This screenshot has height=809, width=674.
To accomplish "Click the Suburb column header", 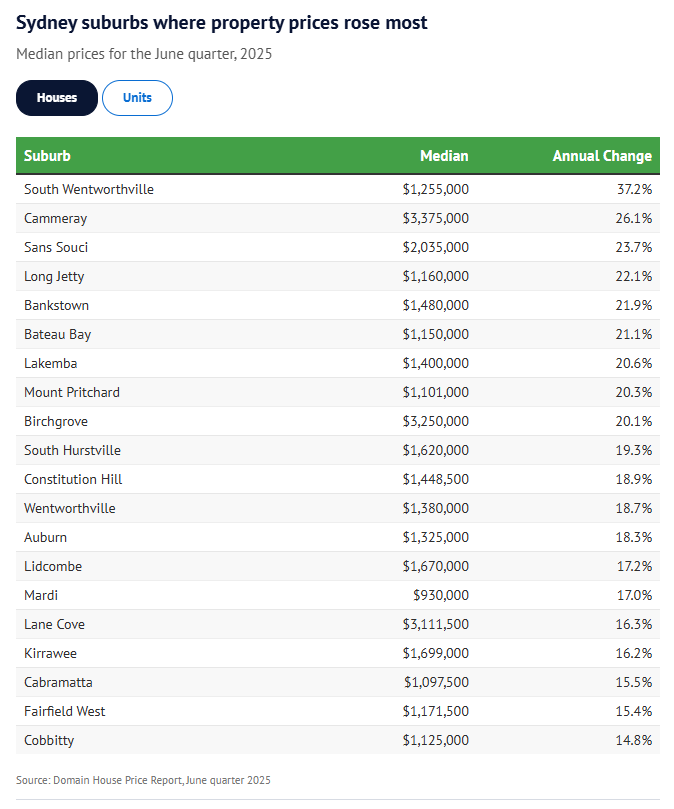I will pyautogui.click(x=47, y=156).
